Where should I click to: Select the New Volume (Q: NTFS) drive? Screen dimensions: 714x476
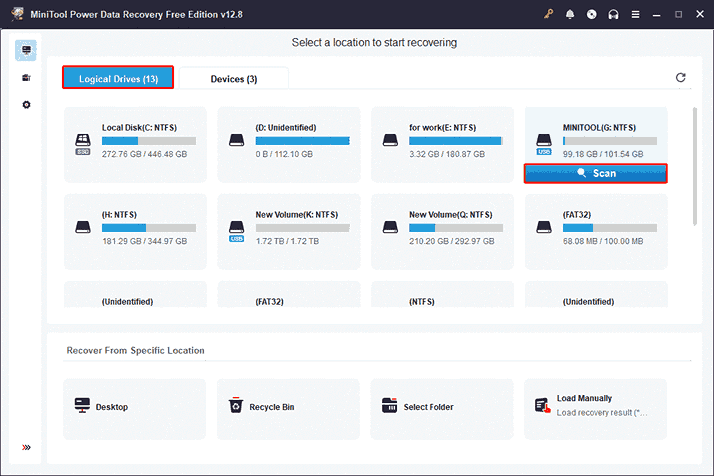[x=443, y=231]
